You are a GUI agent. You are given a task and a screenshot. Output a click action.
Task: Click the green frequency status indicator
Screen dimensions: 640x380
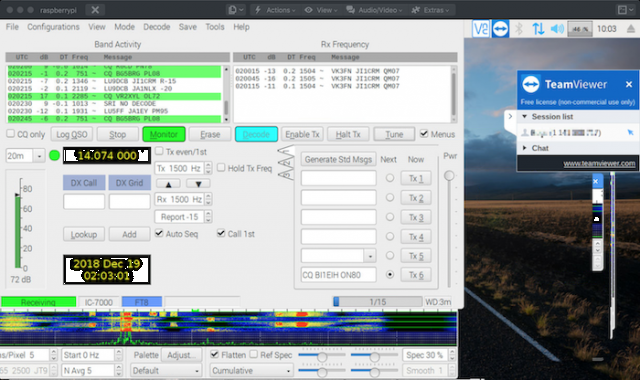[54, 156]
